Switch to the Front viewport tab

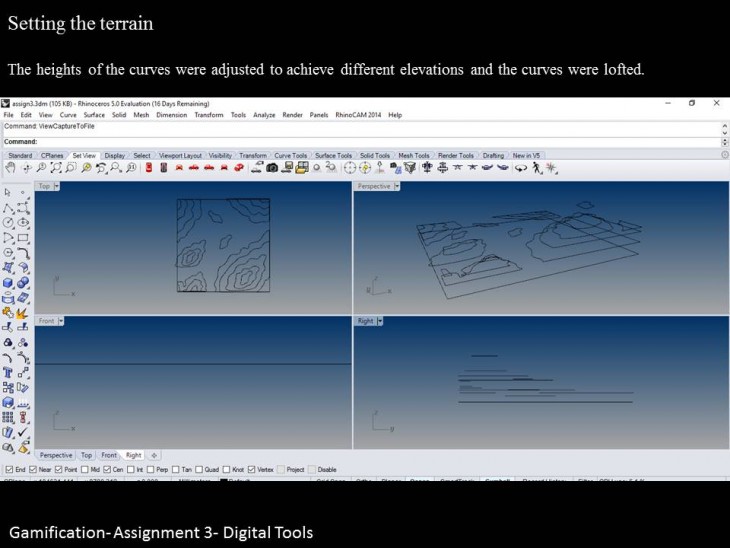coord(108,455)
